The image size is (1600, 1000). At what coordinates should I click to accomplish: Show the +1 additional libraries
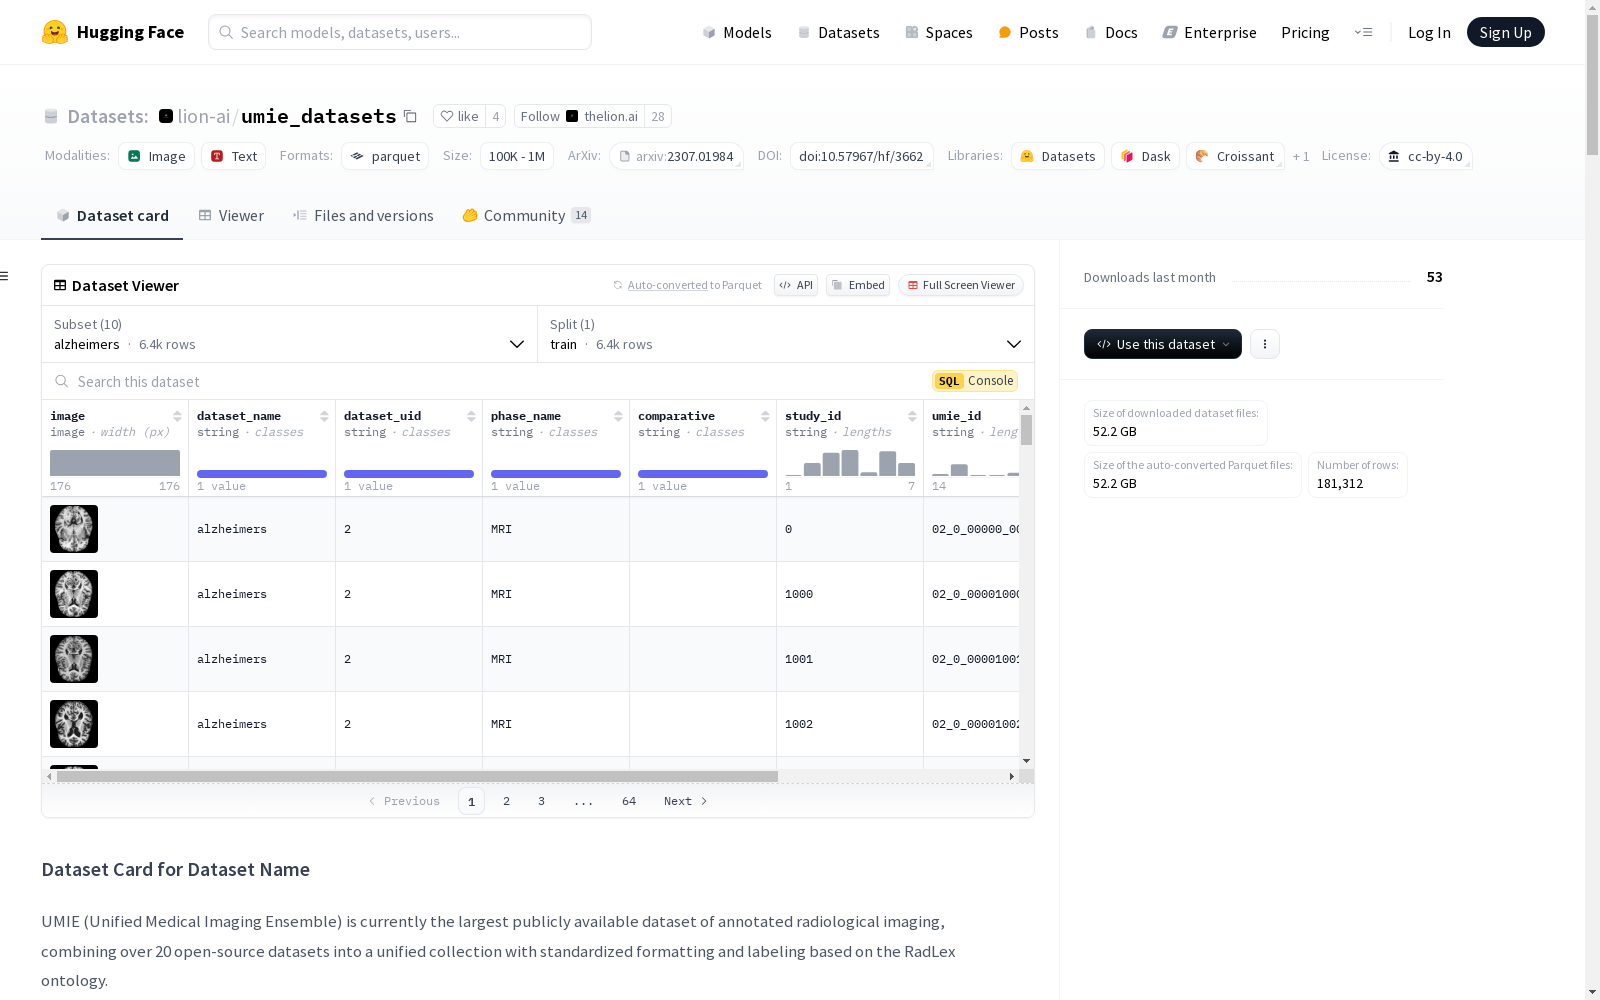point(1301,156)
